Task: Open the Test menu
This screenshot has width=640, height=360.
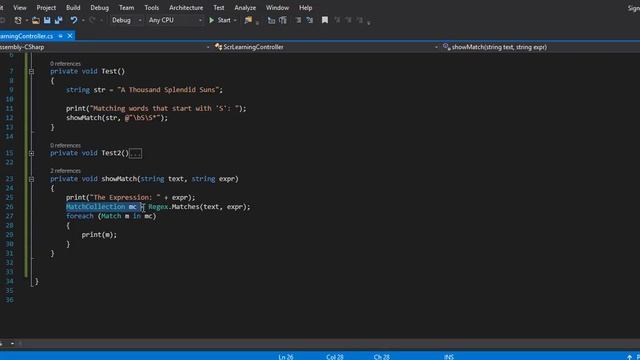Action: [219, 8]
